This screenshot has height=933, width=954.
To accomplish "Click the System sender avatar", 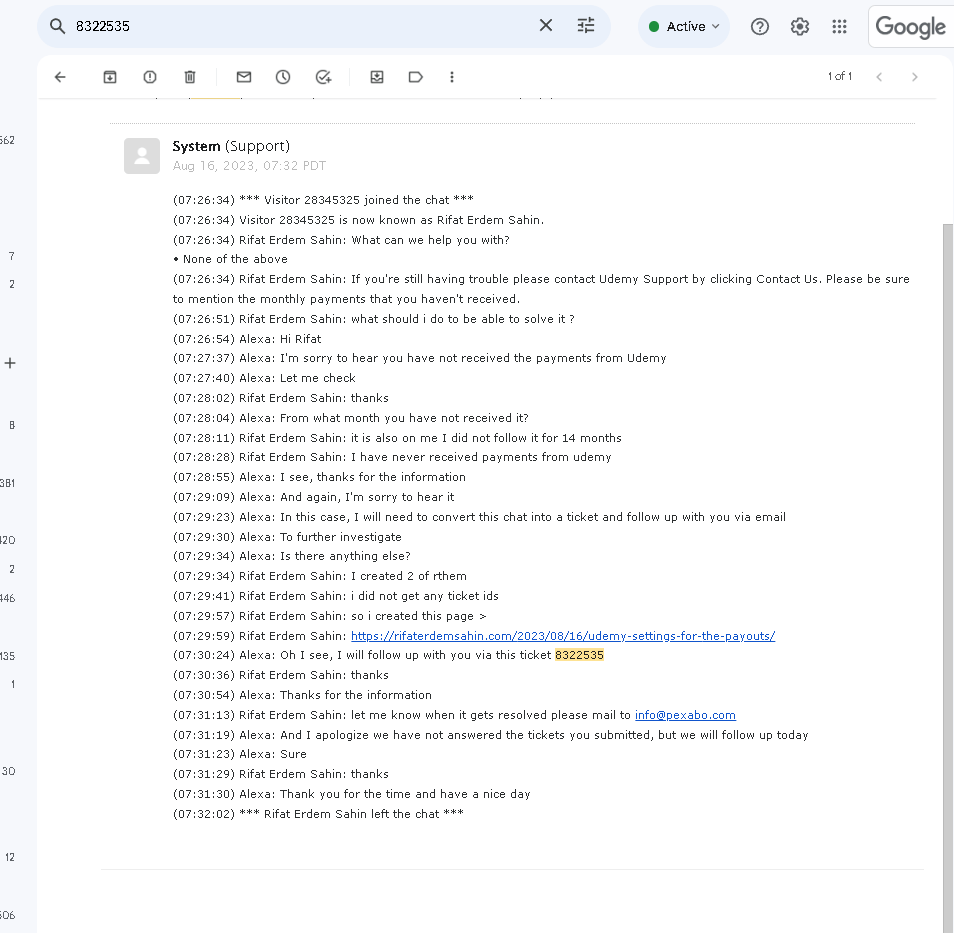I will [x=142, y=156].
